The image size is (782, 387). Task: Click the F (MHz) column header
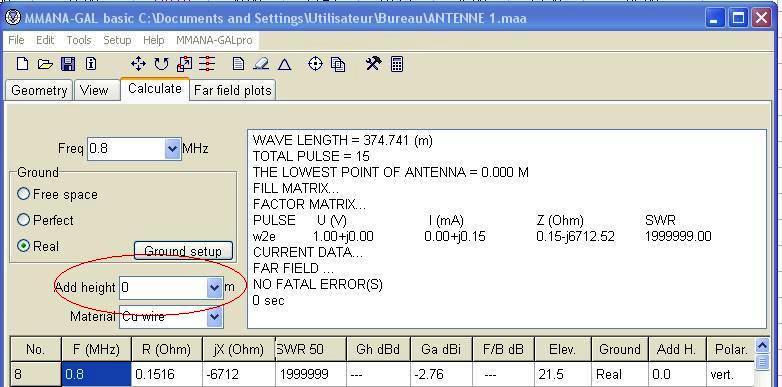(96, 349)
